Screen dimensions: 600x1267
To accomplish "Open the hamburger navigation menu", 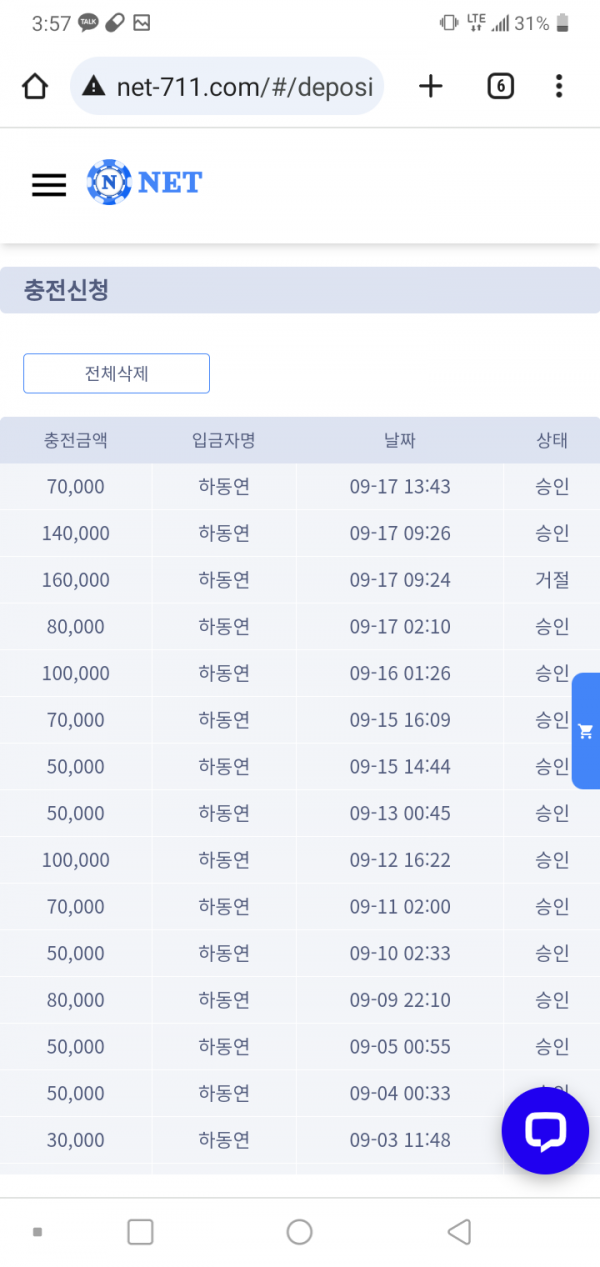I will point(48,185).
